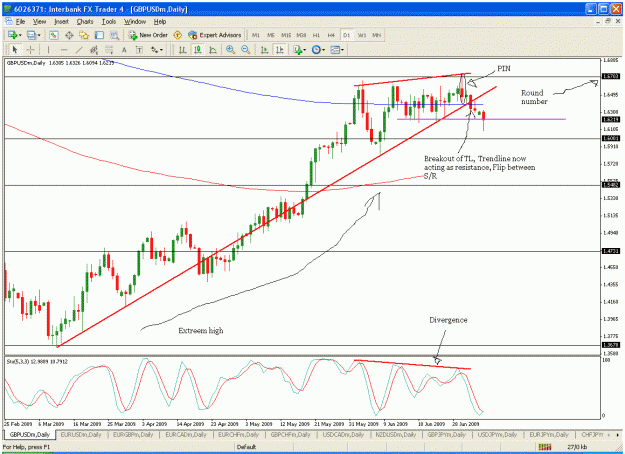625x454 pixels.
Task: Draw a horizontal line tool
Action: [x=64, y=50]
